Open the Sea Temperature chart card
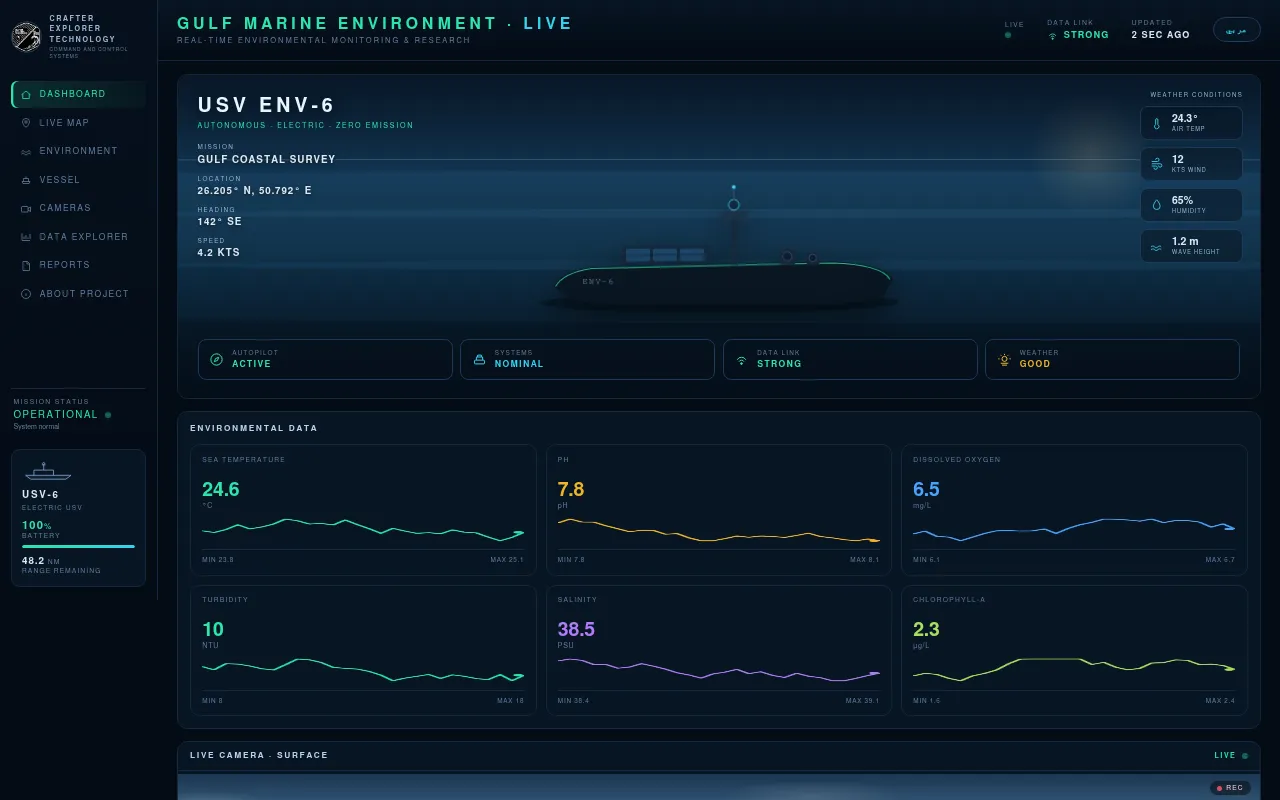Image resolution: width=1280 pixels, height=800 pixels. tap(363, 510)
